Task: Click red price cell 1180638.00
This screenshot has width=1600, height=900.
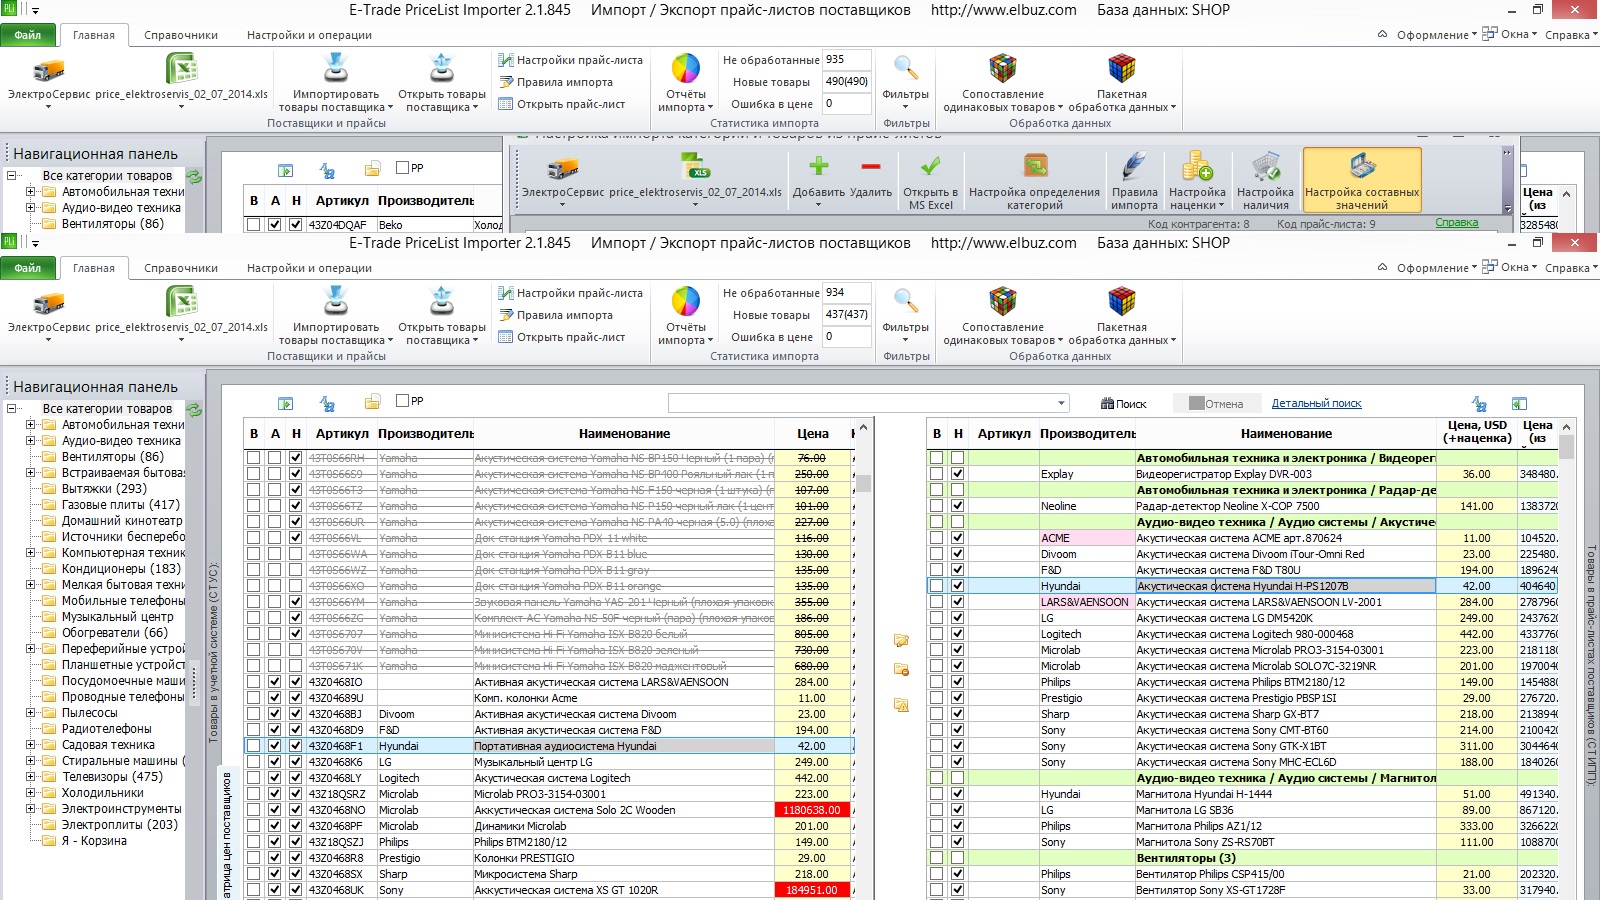Action: (x=812, y=810)
